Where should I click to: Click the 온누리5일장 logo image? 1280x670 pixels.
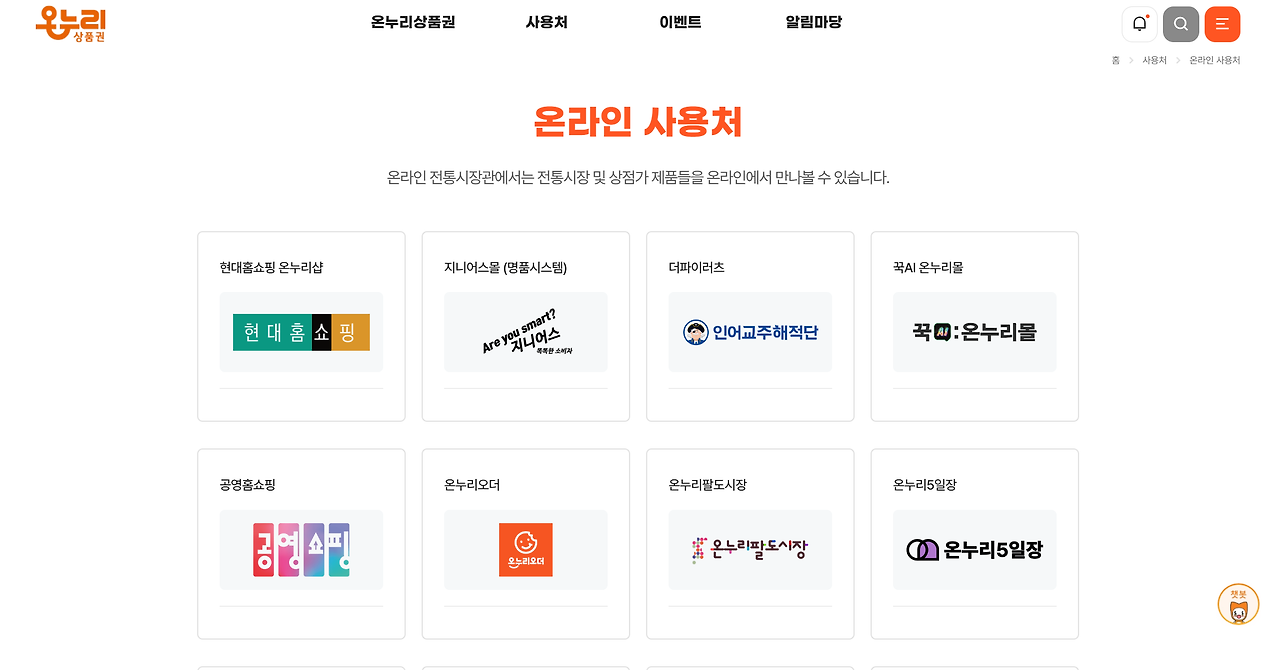pyautogui.click(x=974, y=550)
